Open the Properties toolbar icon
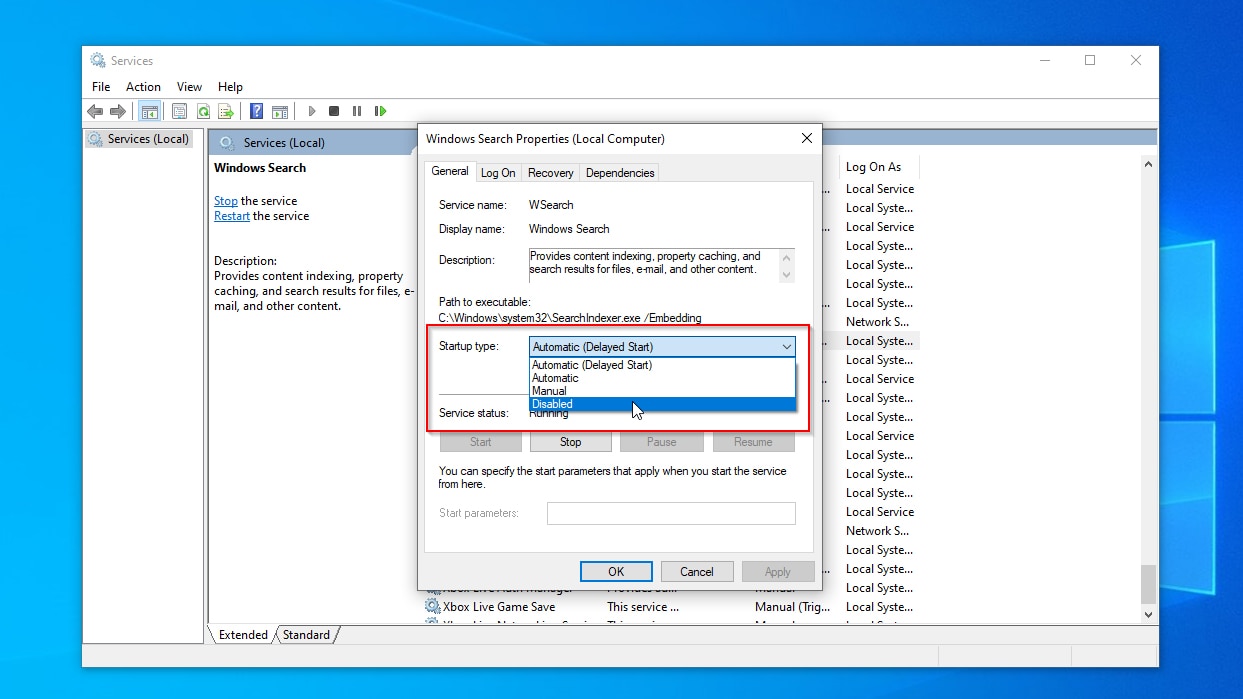The width and height of the screenshot is (1243, 699). click(x=179, y=111)
